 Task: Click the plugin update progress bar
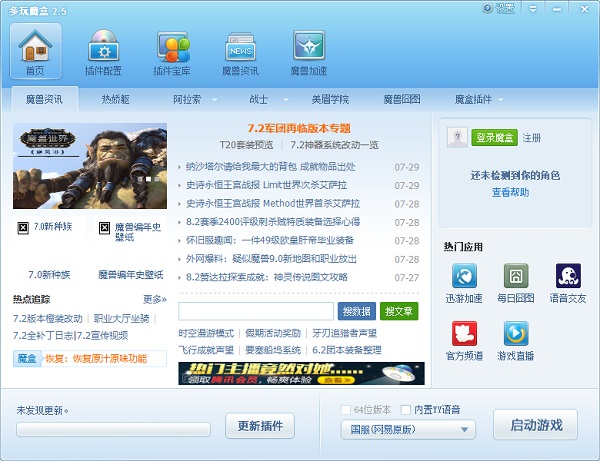click(113, 429)
